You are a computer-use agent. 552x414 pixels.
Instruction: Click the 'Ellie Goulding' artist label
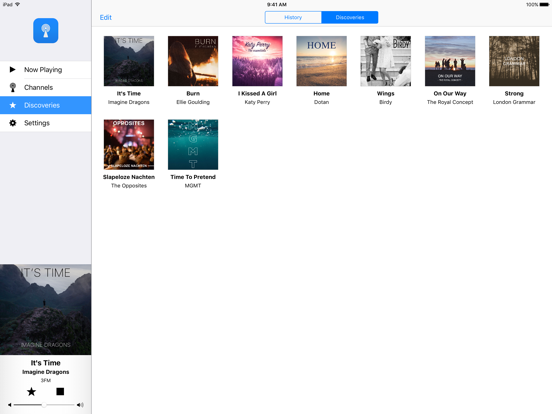[x=193, y=102]
